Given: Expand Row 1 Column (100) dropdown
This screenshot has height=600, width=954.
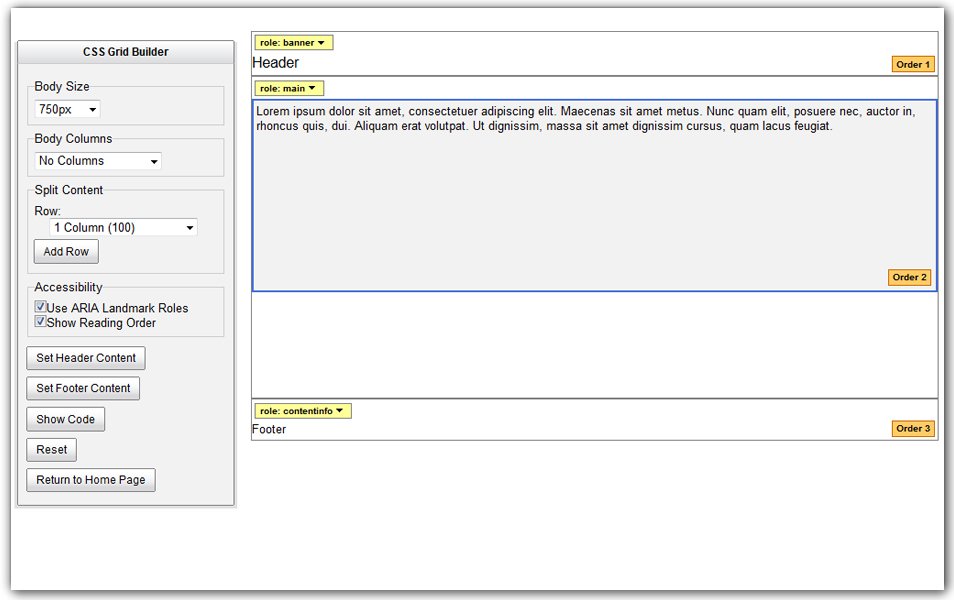Looking at the screenshot, I should click(123, 228).
